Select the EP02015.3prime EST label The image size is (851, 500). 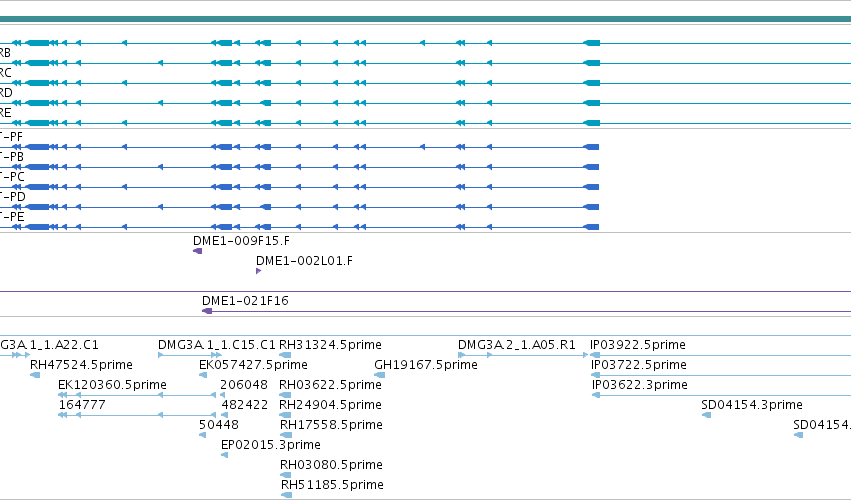tap(270, 445)
